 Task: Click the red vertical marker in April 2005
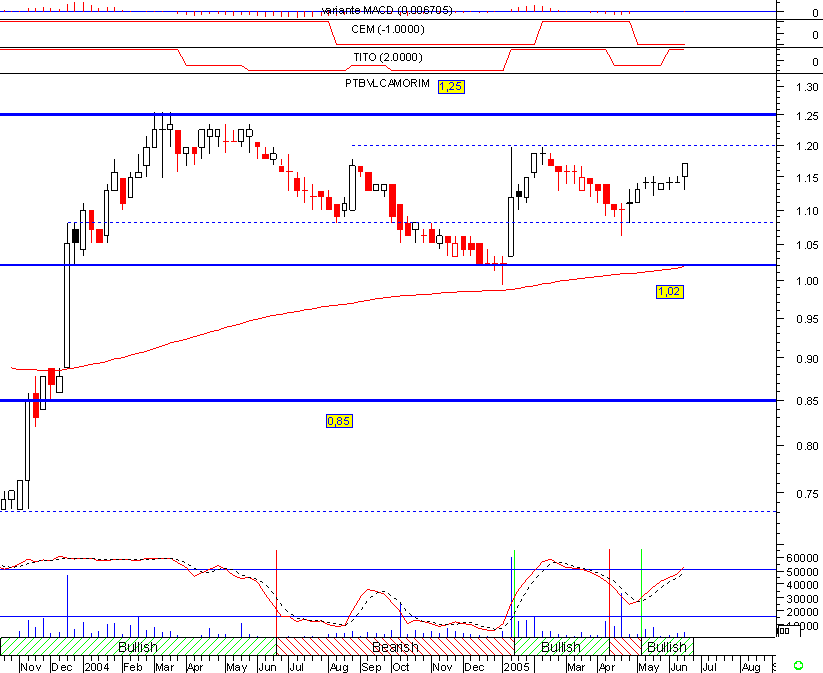tap(609, 593)
